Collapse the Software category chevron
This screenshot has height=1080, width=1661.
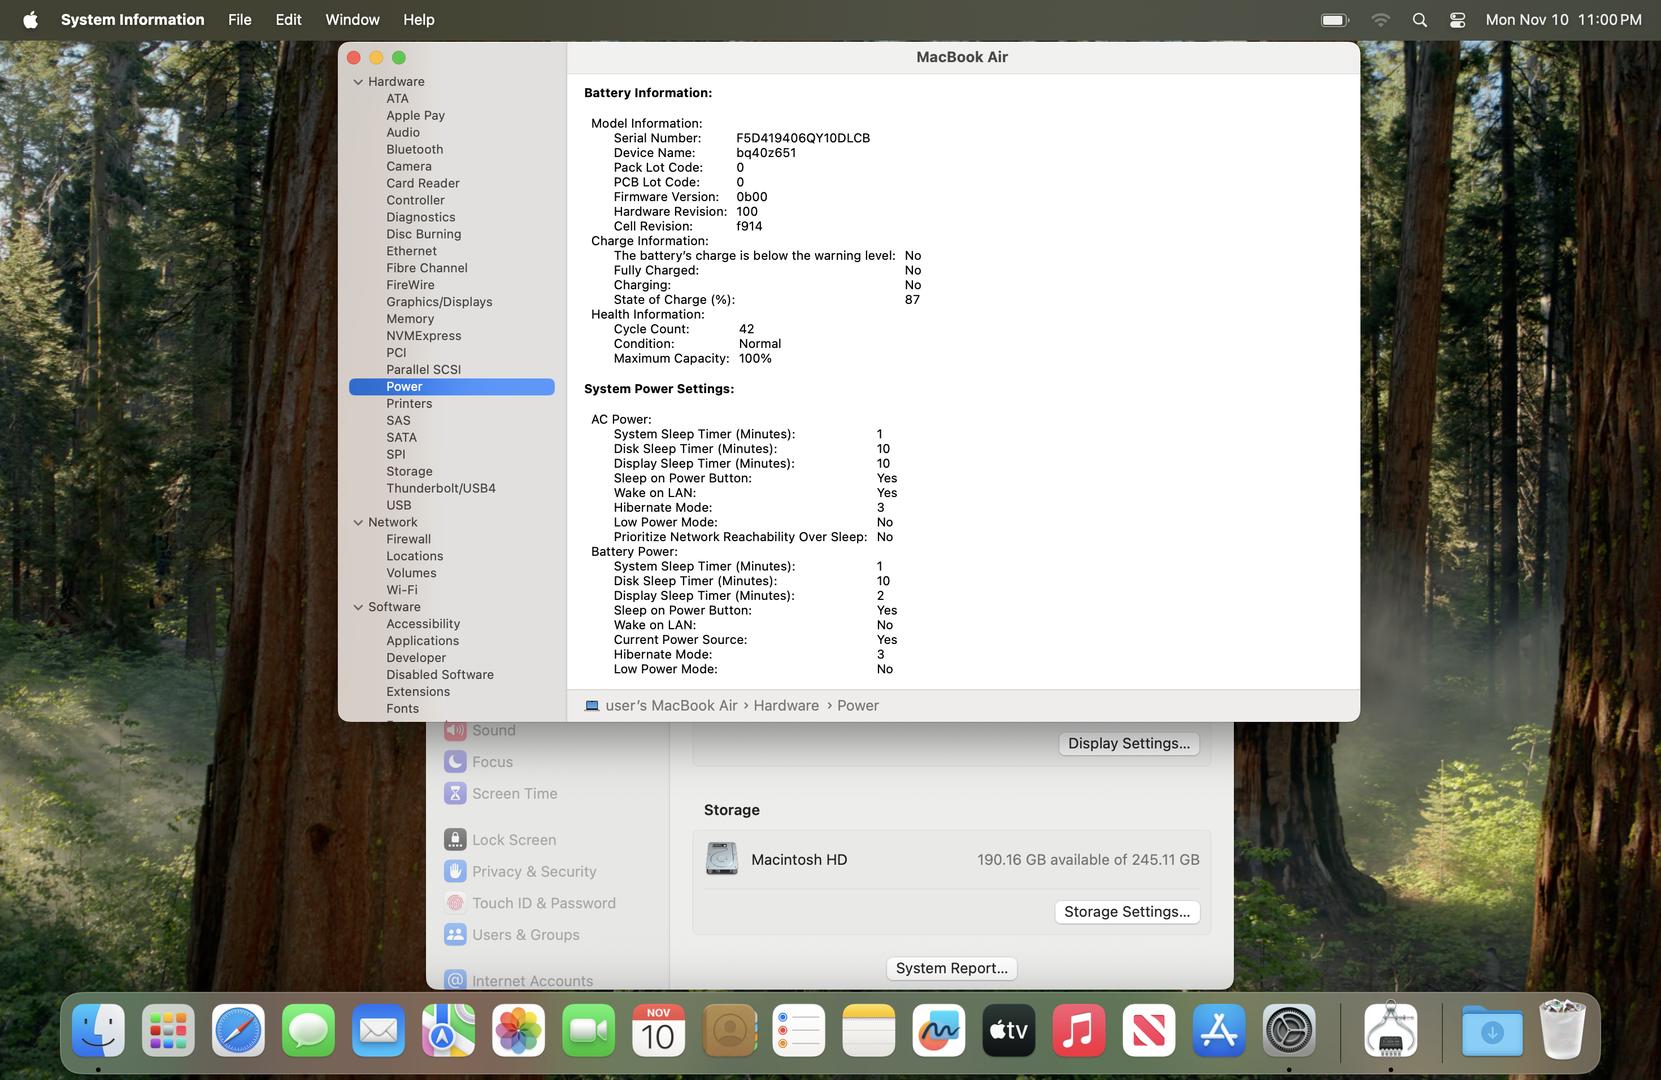click(x=358, y=607)
